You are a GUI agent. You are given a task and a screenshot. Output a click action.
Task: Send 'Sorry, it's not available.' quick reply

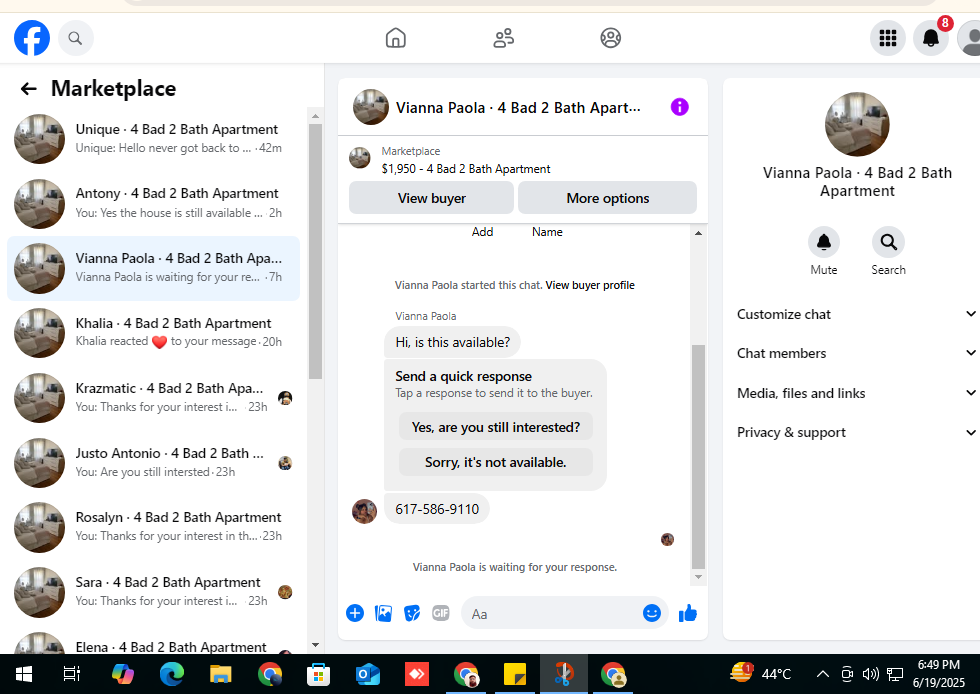click(x=496, y=462)
